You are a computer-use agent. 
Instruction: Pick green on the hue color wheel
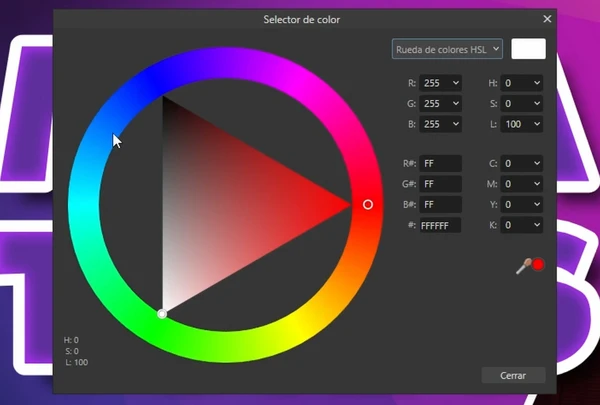[155, 328]
